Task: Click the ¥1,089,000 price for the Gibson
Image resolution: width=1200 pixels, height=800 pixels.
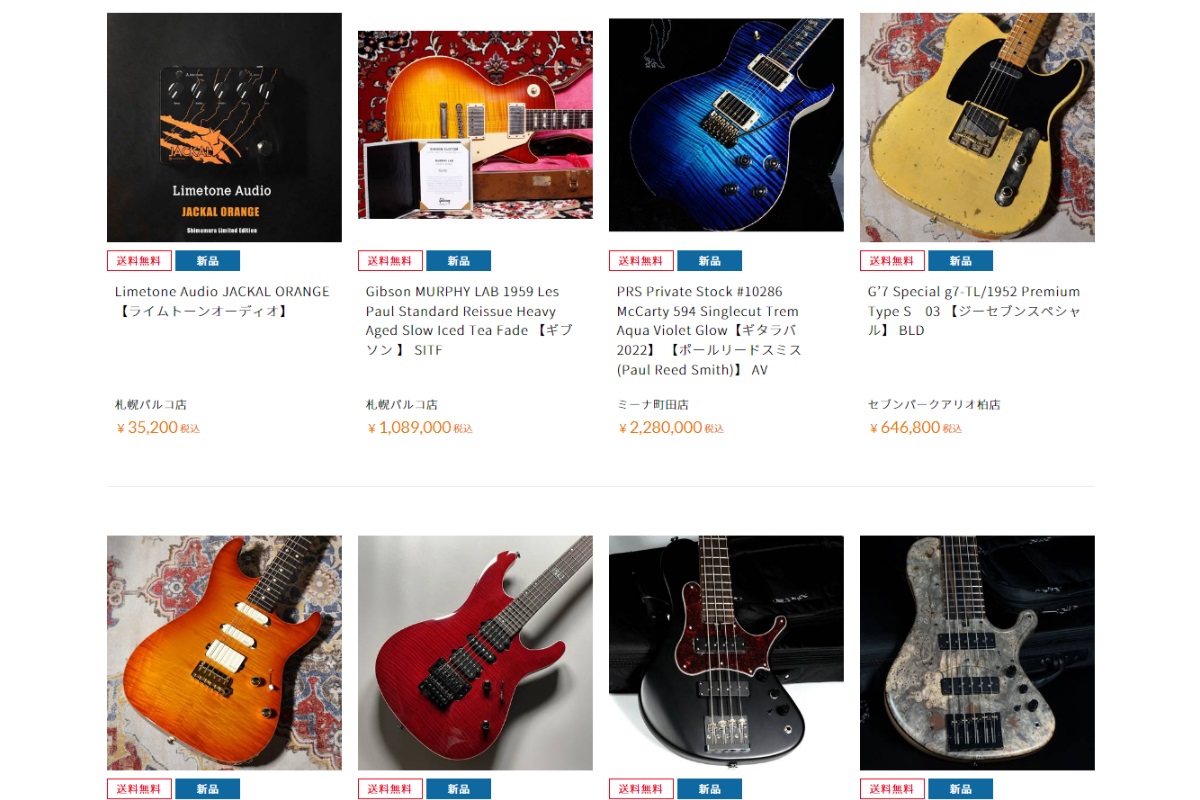Action: [419, 428]
